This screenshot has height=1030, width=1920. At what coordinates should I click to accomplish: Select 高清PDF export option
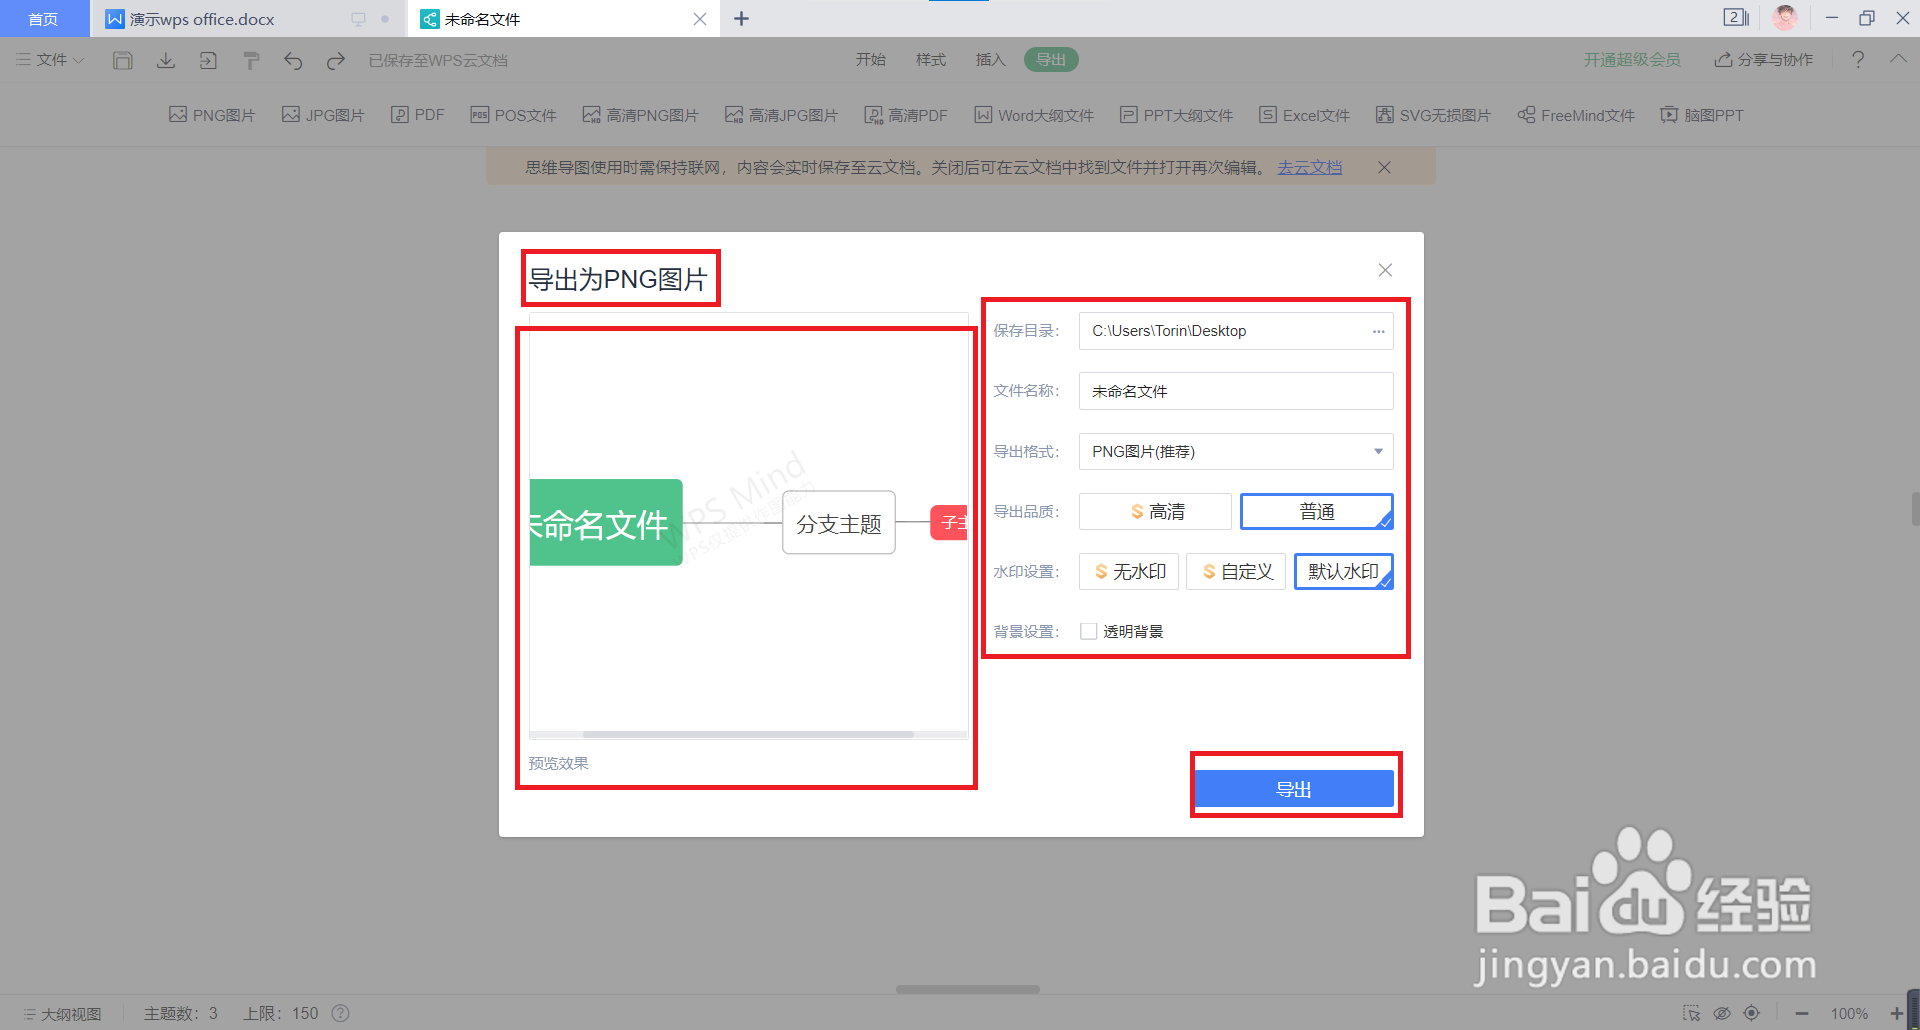click(906, 115)
